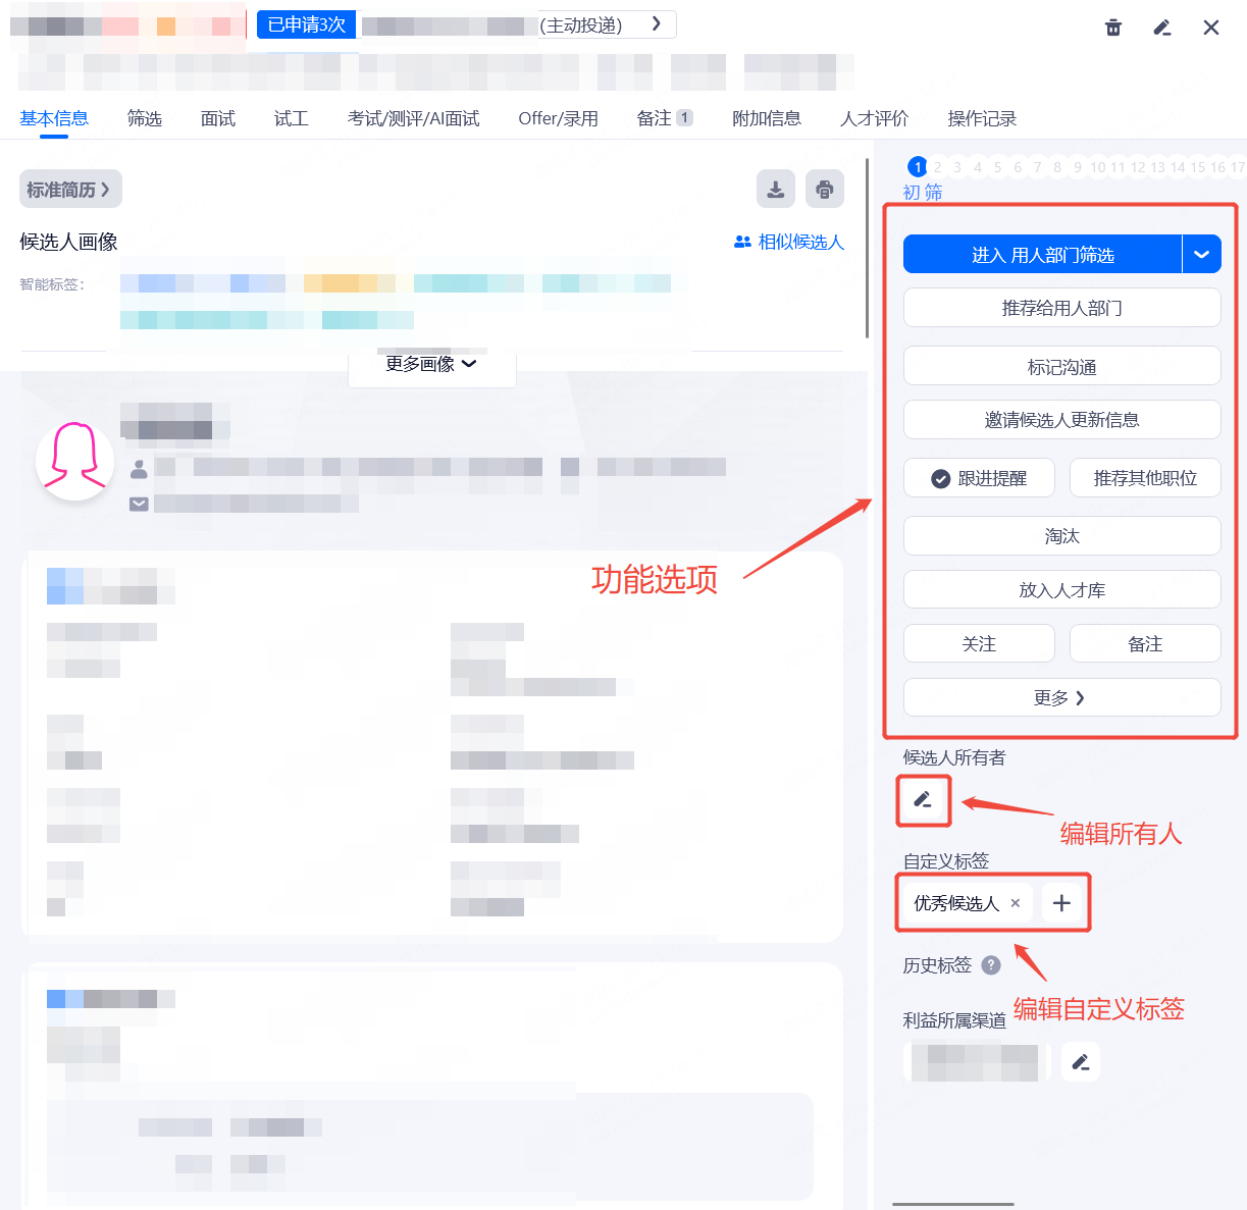This screenshot has height=1210, width=1247.
Task: Edit the 利益所属渠道 pencil icon
Action: click(x=1080, y=1062)
